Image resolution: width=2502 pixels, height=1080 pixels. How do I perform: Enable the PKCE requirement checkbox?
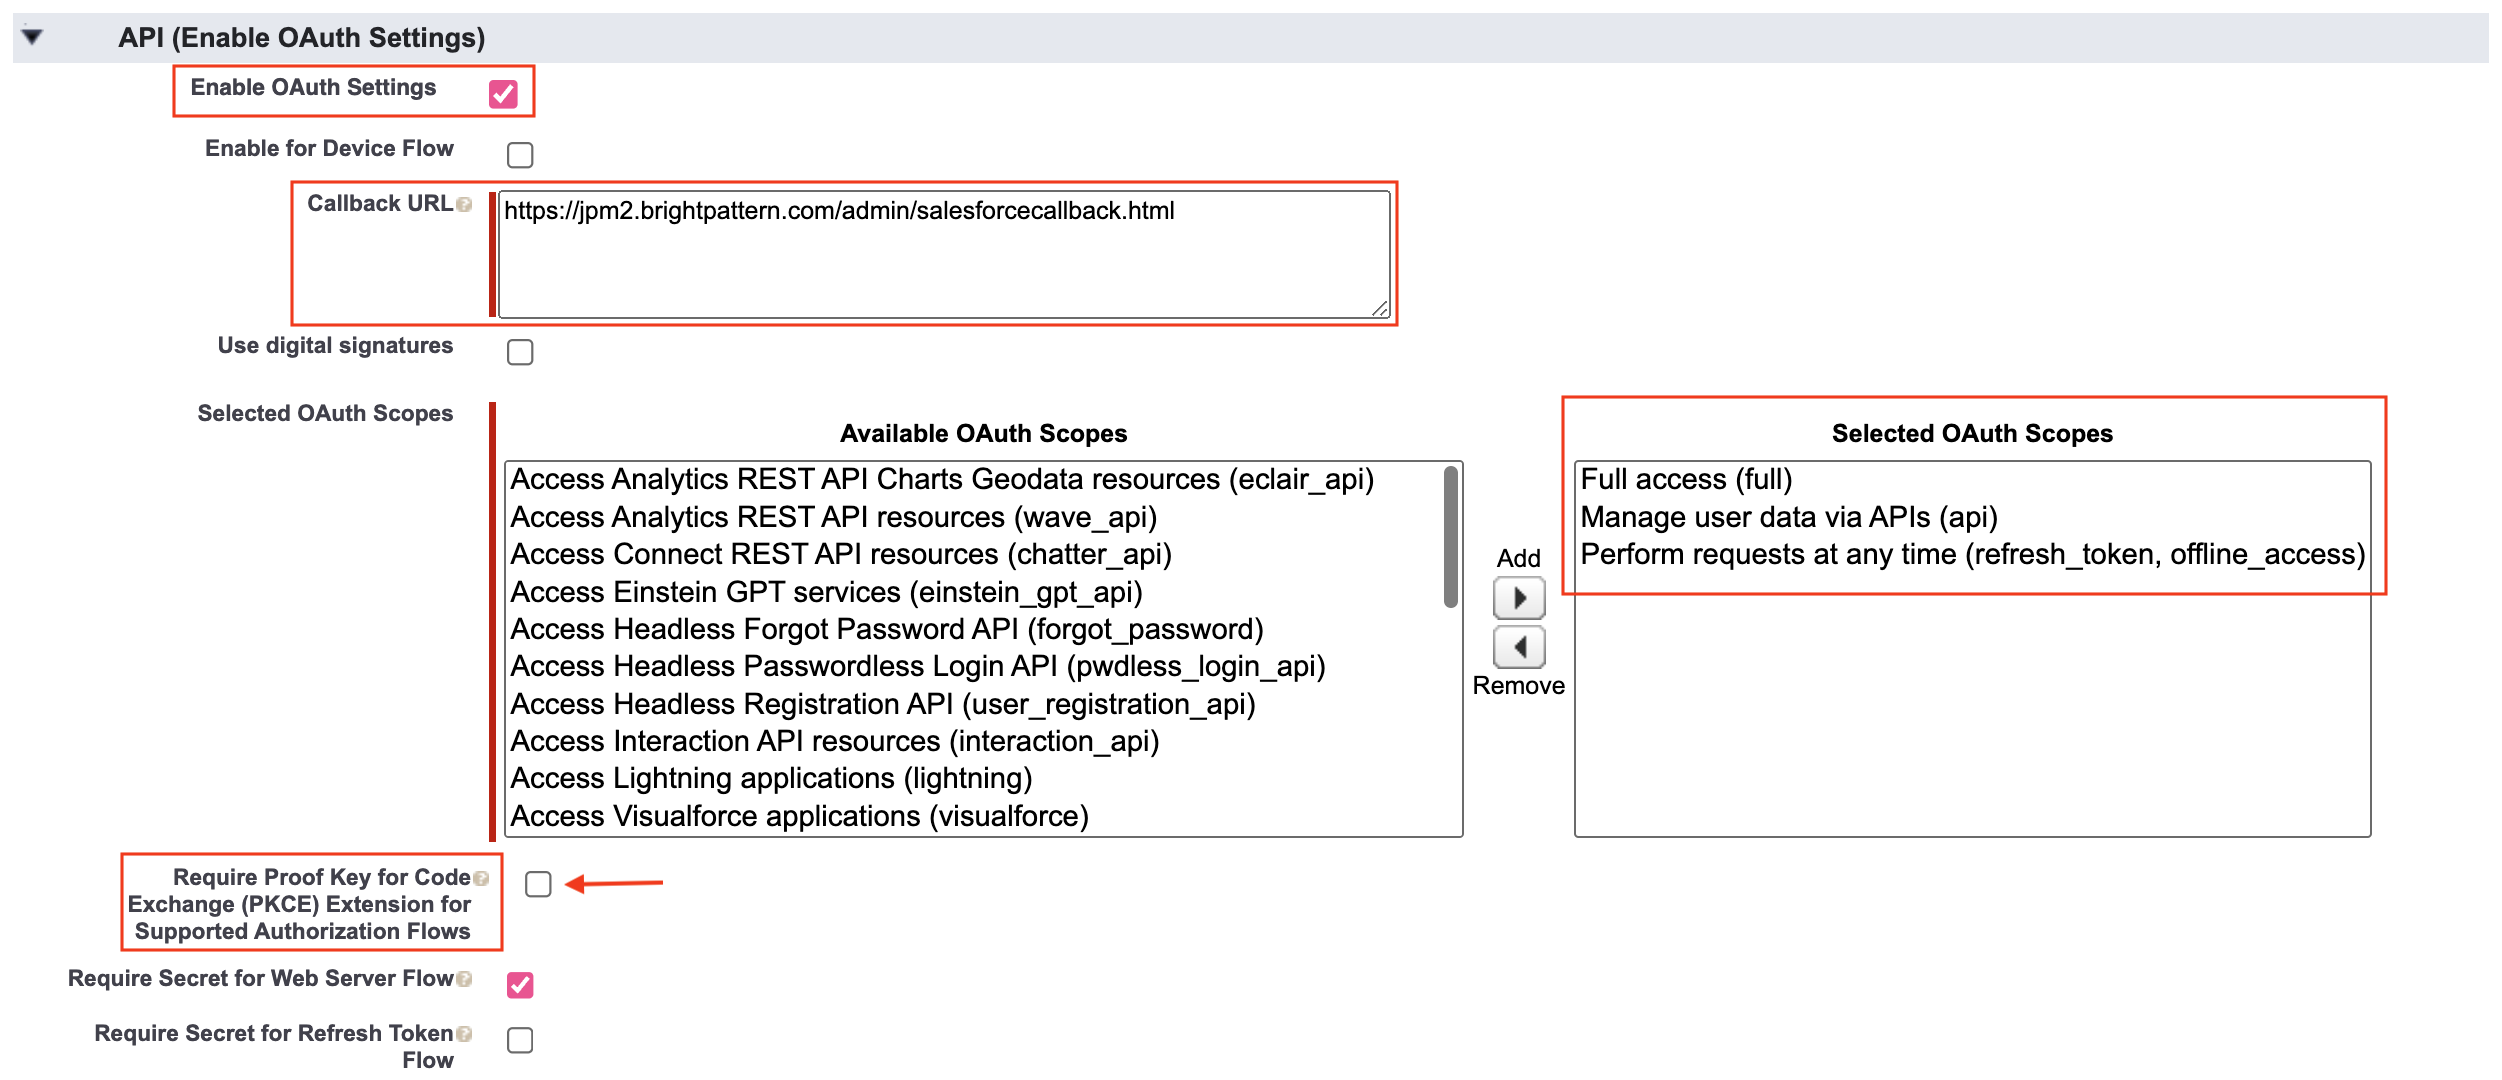[538, 884]
